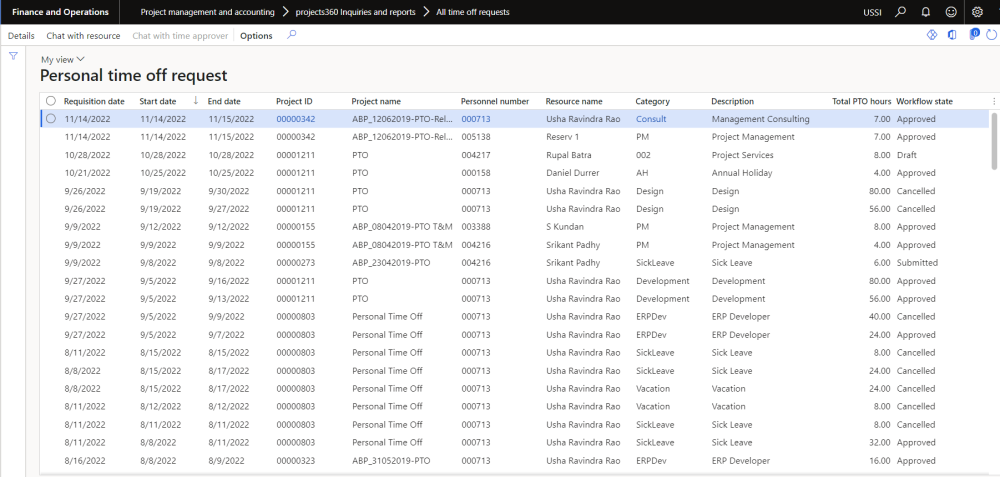This screenshot has width=1000, height=477.
Task: Click the Details menu item
Action: [21, 36]
